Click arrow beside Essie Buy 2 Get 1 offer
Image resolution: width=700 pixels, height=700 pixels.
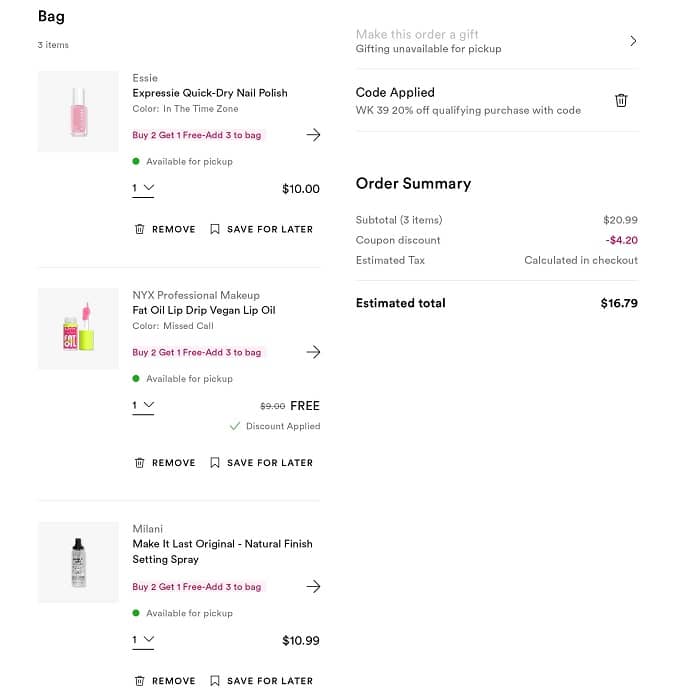tap(313, 135)
